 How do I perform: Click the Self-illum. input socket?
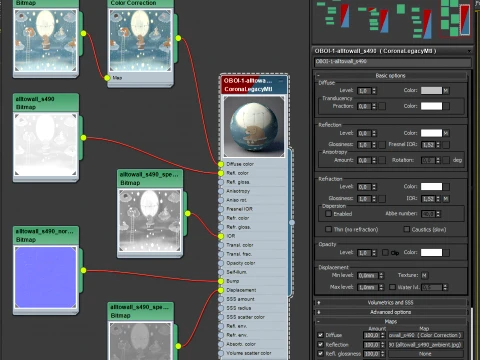221,272
